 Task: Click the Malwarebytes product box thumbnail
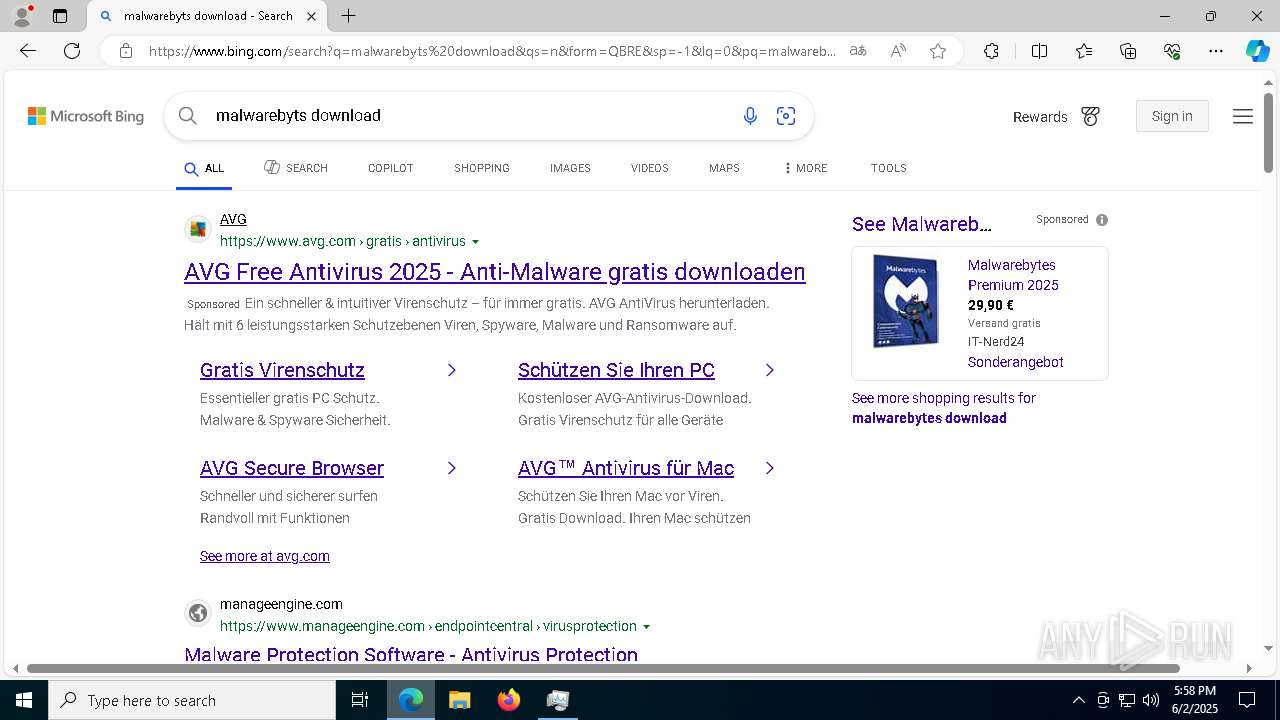pos(905,301)
